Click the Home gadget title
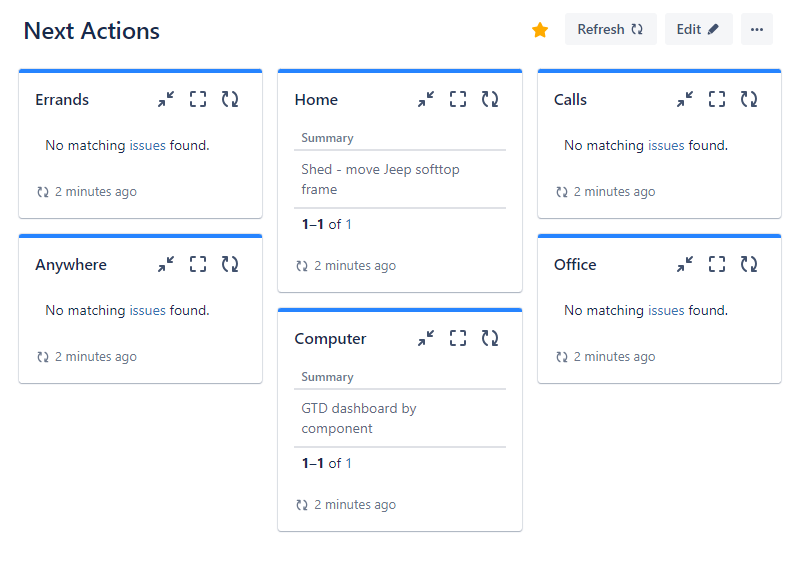806x571 pixels. (316, 99)
